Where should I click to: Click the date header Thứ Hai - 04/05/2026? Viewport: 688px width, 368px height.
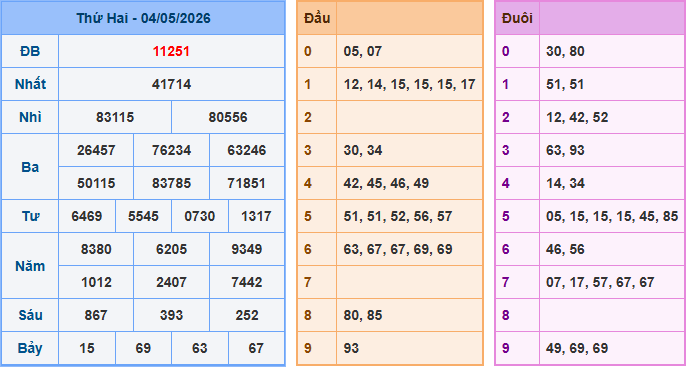pos(143,18)
